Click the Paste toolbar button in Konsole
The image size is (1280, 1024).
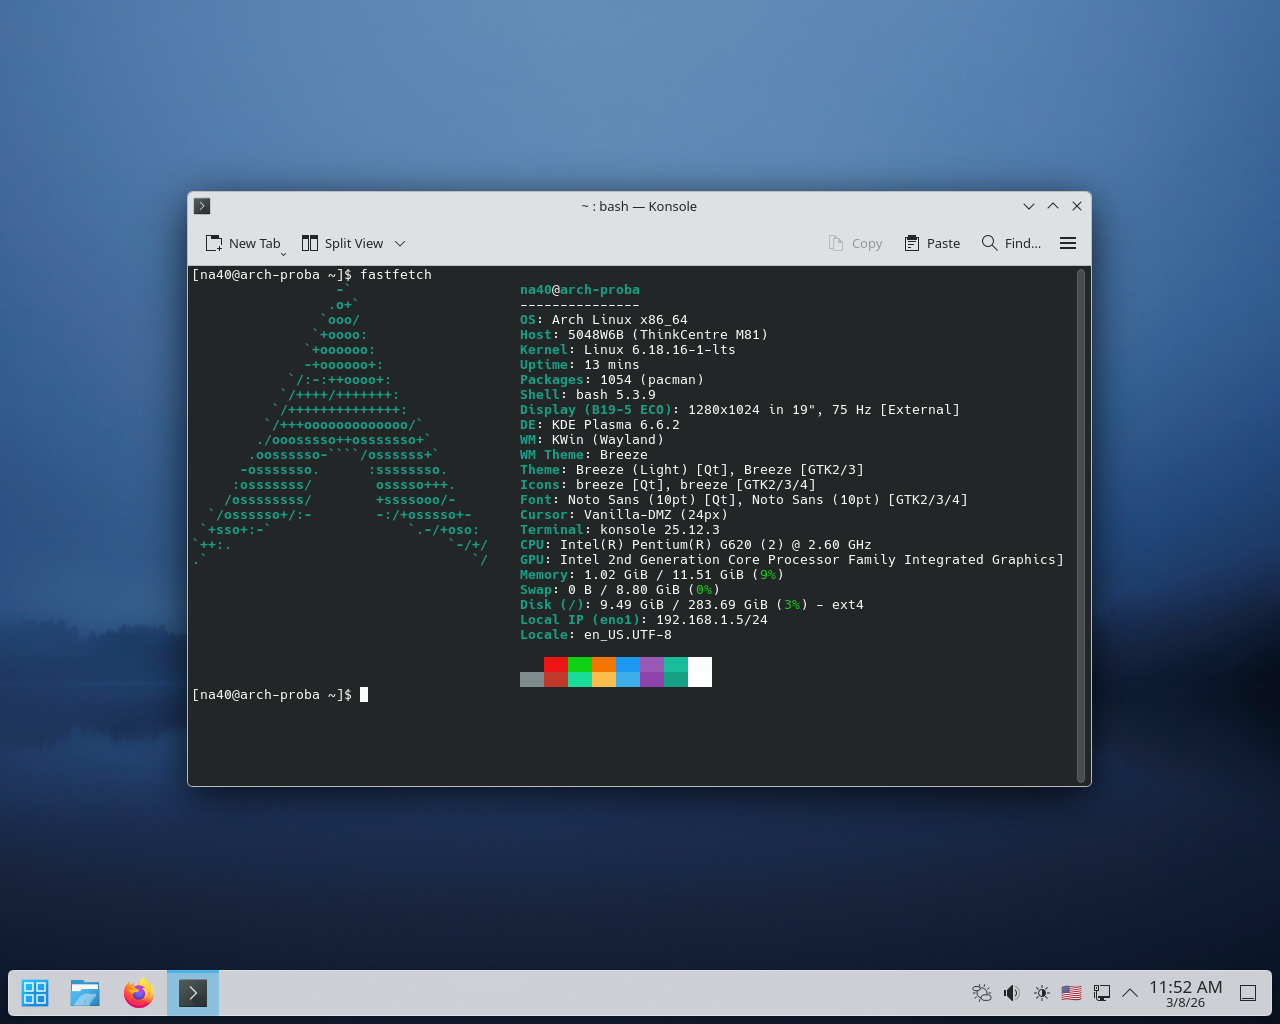coord(932,243)
